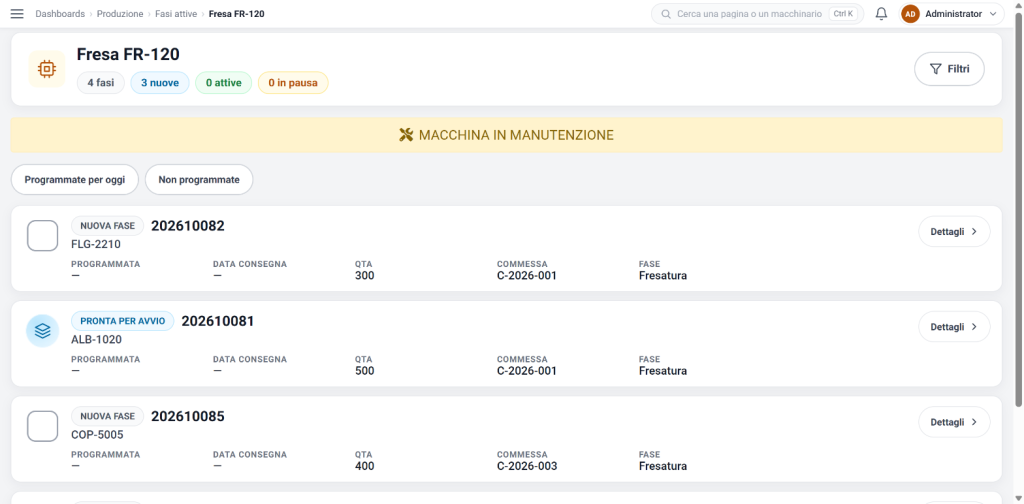The width and height of the screenshot is (1024, 504).
Task: Open Dettagli for phase 202610085
Action: pos(954,422)
